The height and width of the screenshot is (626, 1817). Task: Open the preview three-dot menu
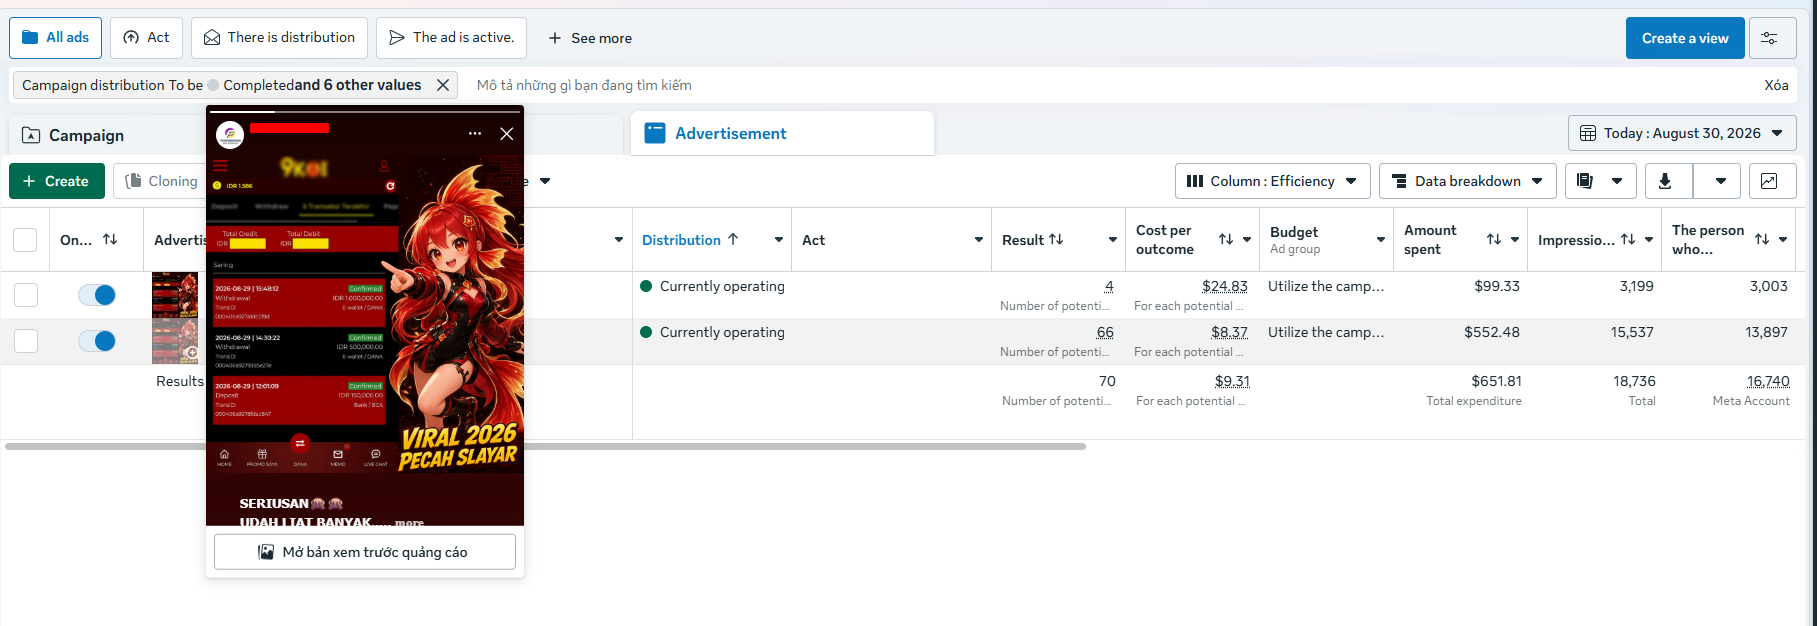[x=475, y=134]
